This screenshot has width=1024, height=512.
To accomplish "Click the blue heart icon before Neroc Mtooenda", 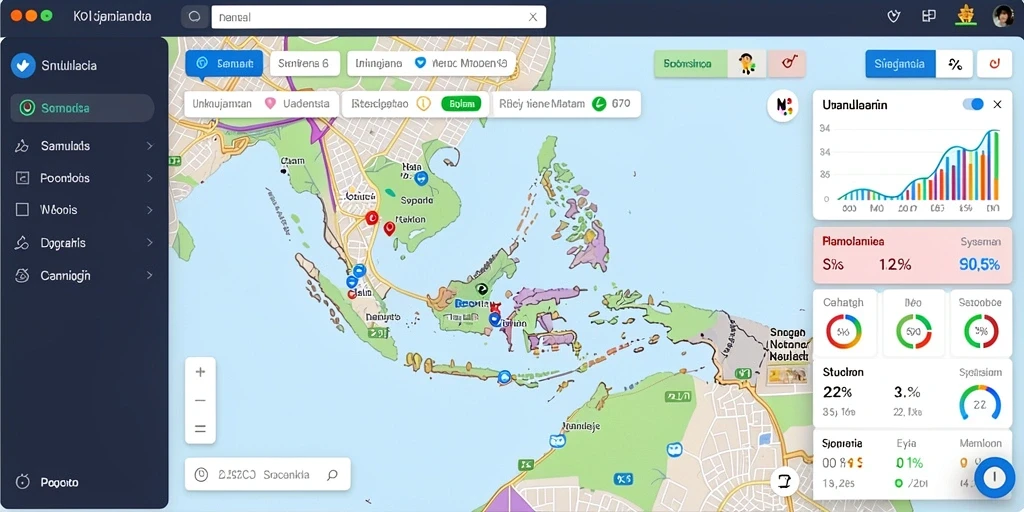I will 420,63.
